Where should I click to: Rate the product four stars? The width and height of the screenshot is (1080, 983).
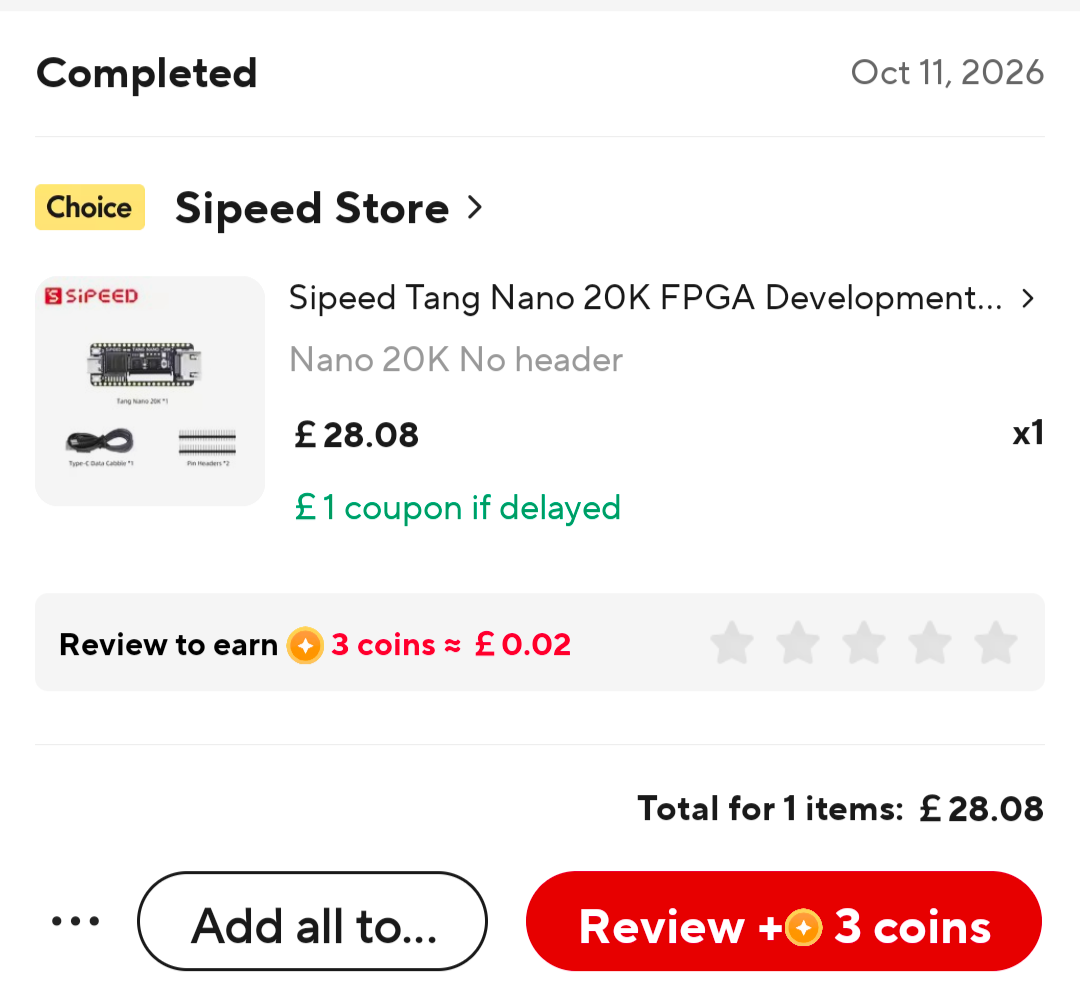pos(930,643)
